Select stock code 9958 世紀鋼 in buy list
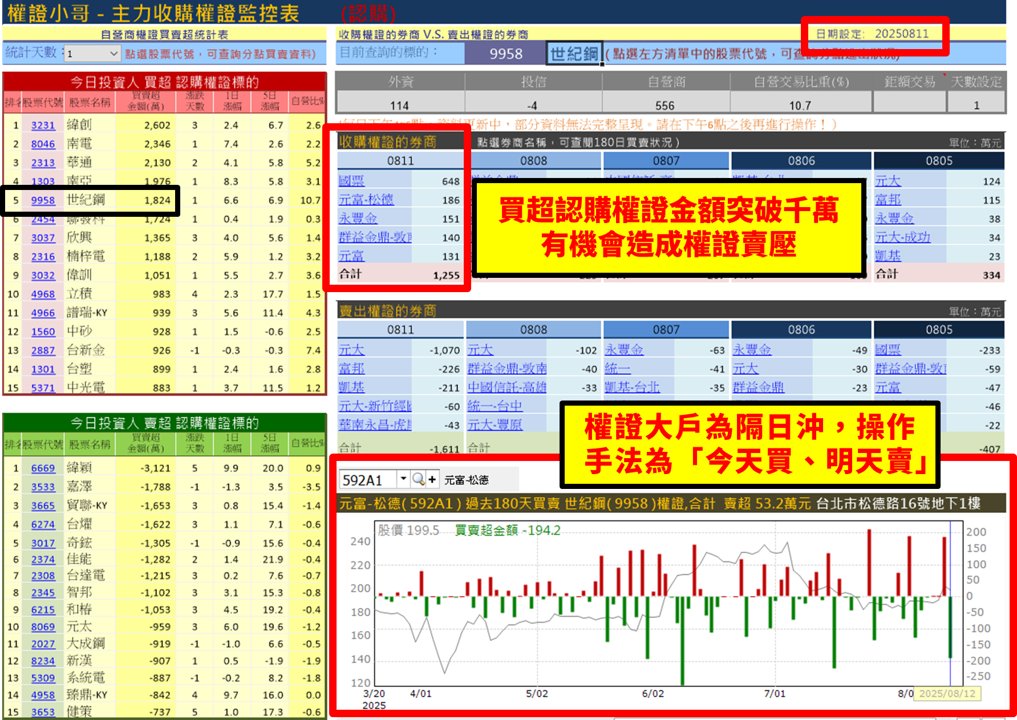This screenshot has height=720, width=1017. pyautogui.click(x=43, y=200)
